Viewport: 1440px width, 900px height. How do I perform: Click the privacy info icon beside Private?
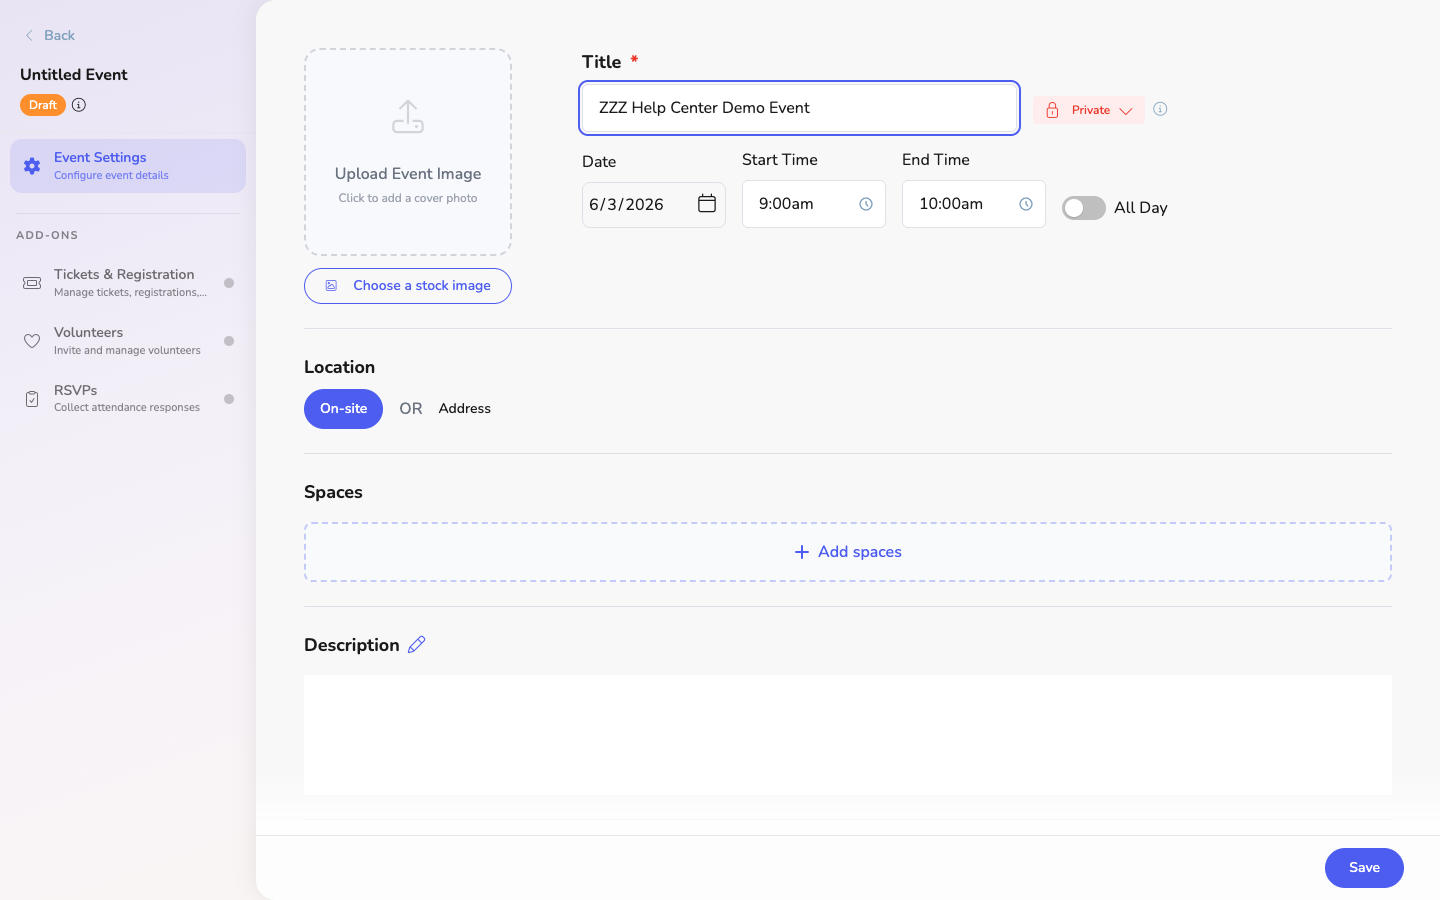click(1160, 109)
